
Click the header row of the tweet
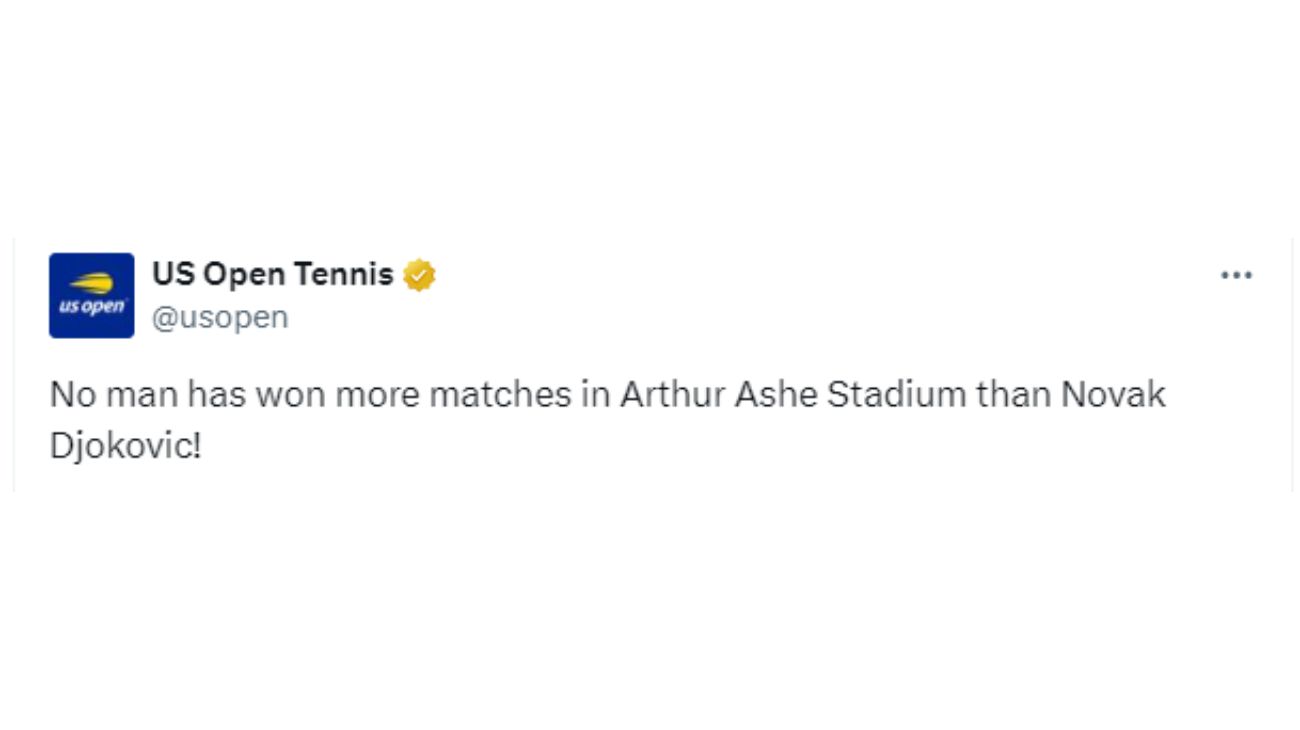pyautogui.click(x=650, y=295)
